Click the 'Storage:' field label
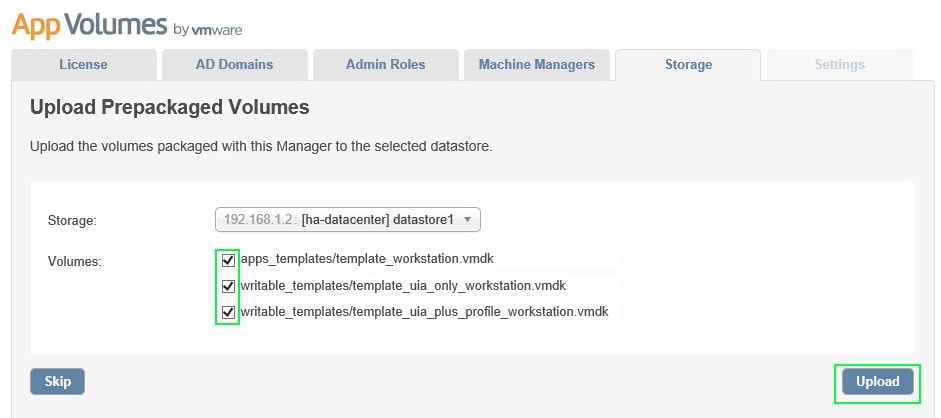 [x=72, y=220]
